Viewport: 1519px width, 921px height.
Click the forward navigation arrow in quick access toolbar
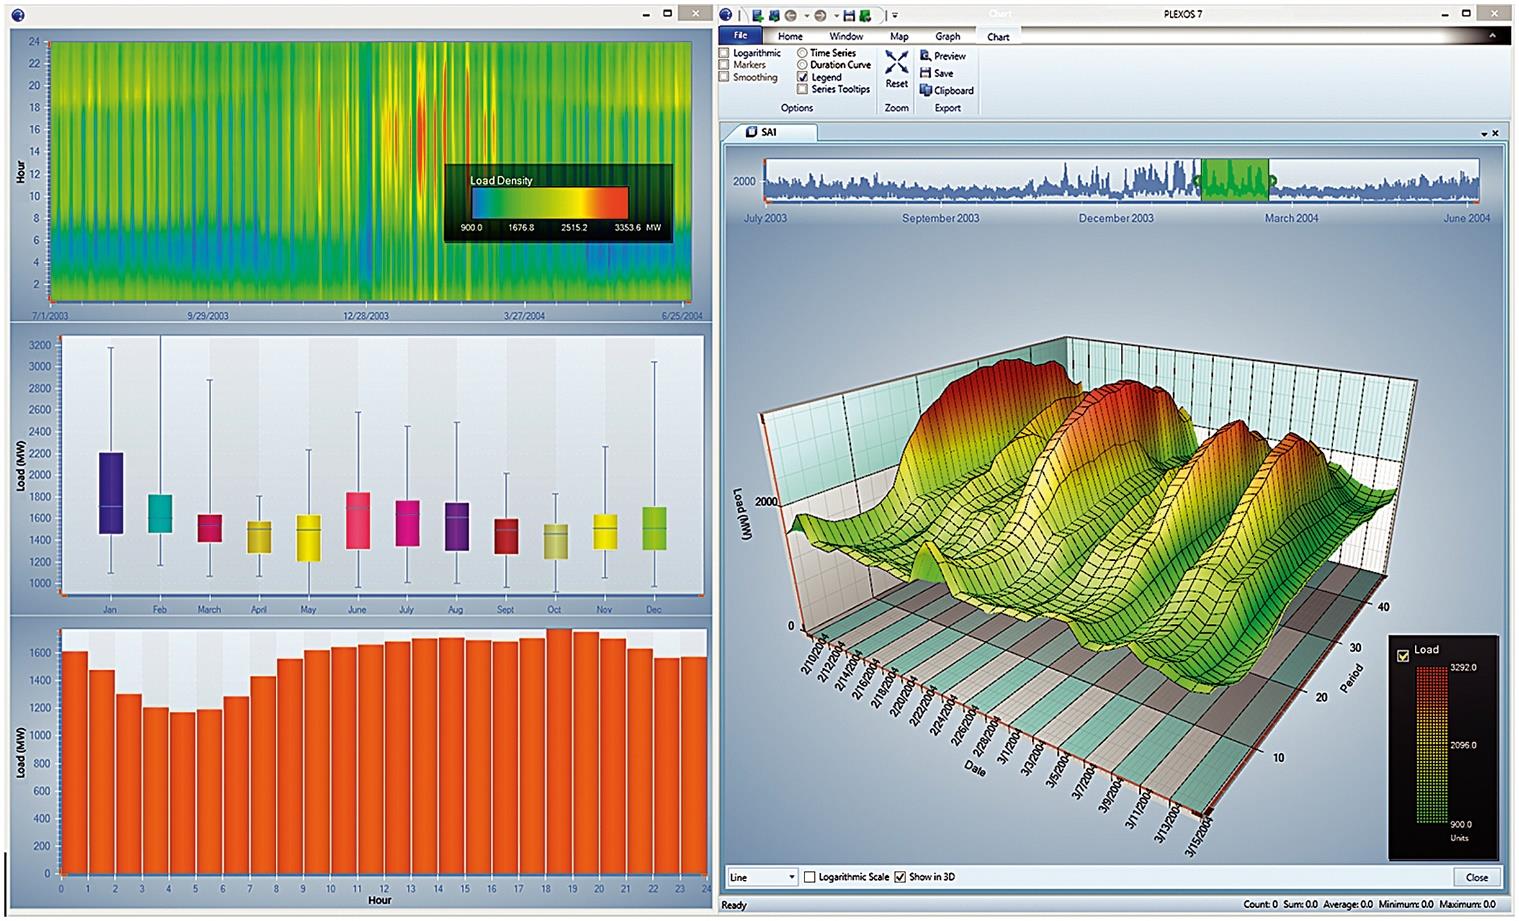coord(819,16)
